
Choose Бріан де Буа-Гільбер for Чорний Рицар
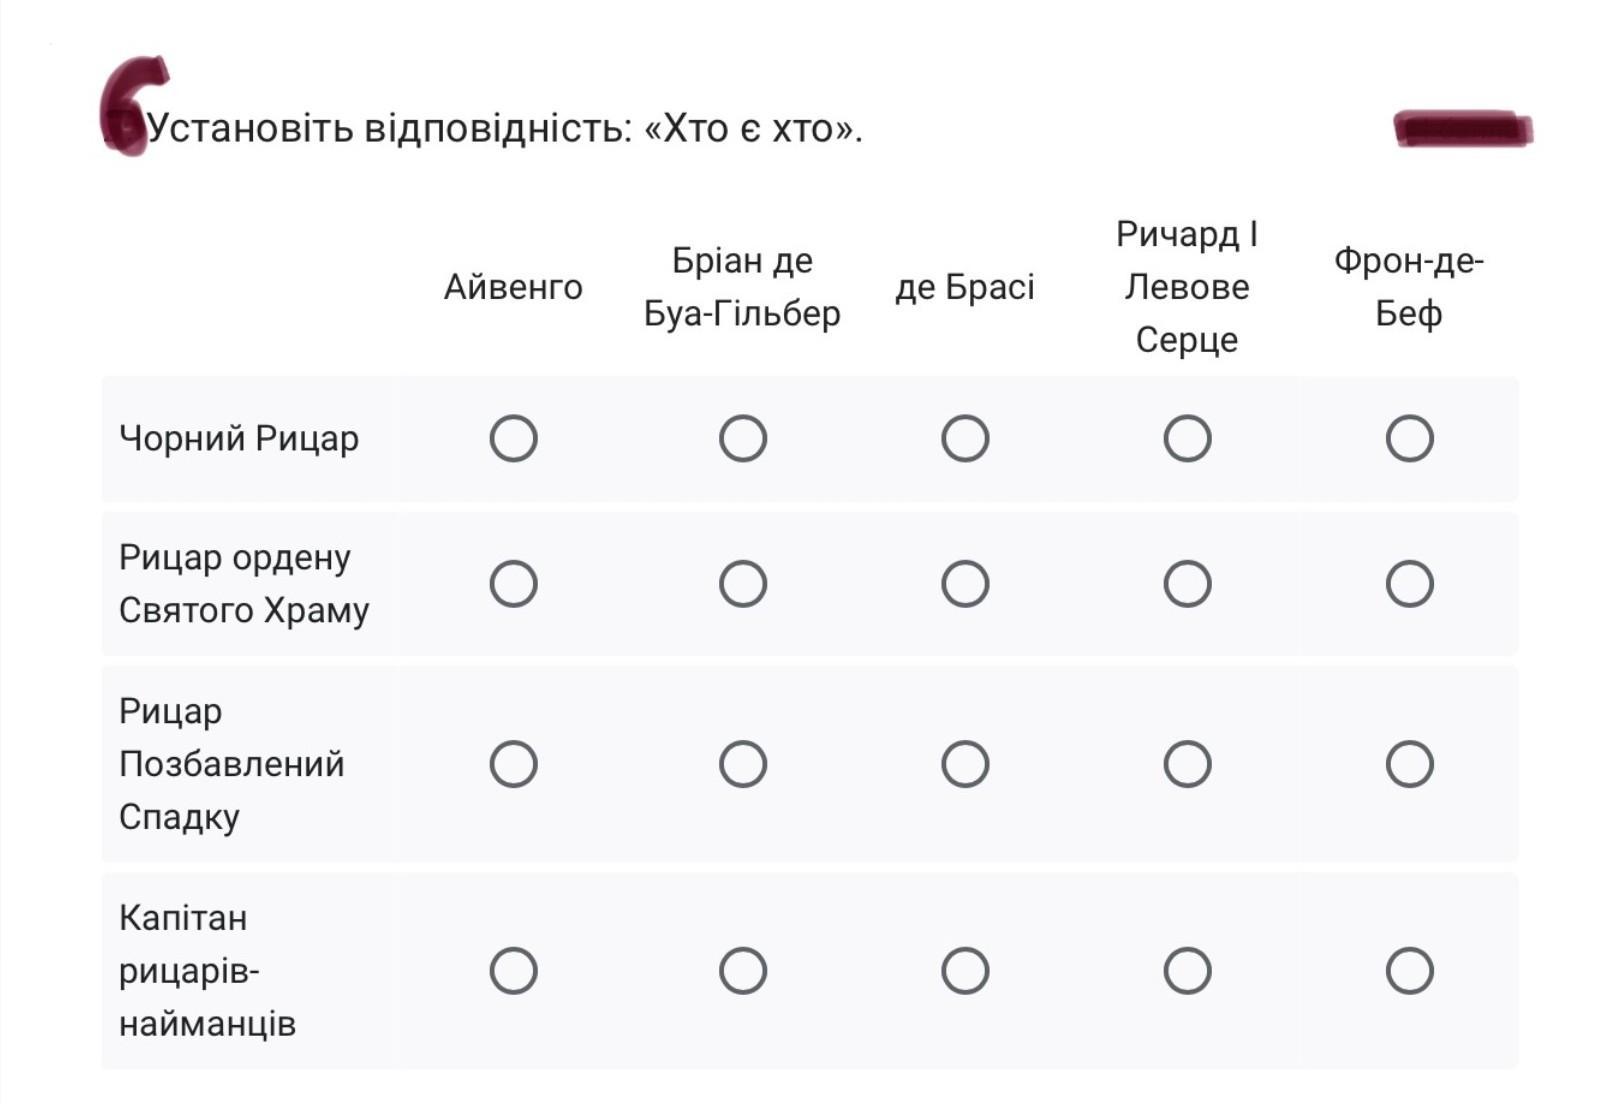[x=742, y=438]
